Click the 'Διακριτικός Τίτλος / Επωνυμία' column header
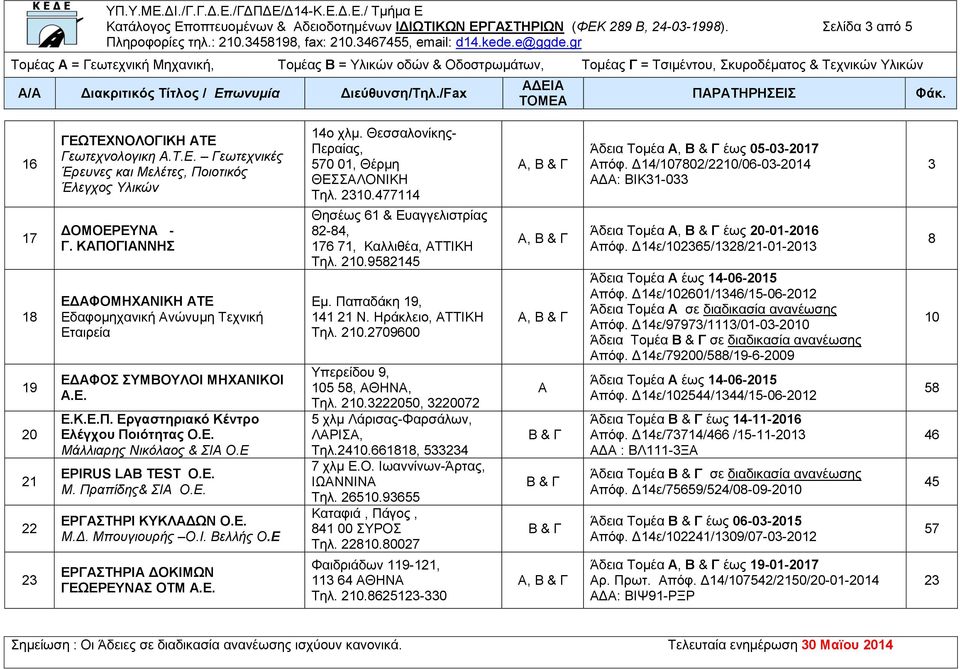 pyautogui.click(x=180, y=94)
